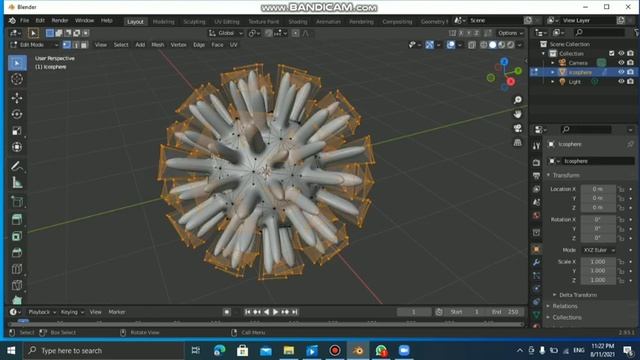Image resolution: width=640 pixels, height=360 pixels.
Task: Open the Tool properties tab
Action: pyautogui.click(x=536, y=146)
